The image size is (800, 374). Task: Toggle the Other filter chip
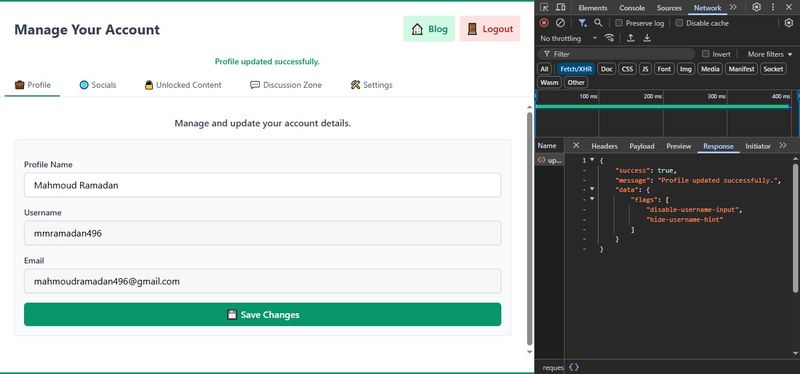coord(576,82)
